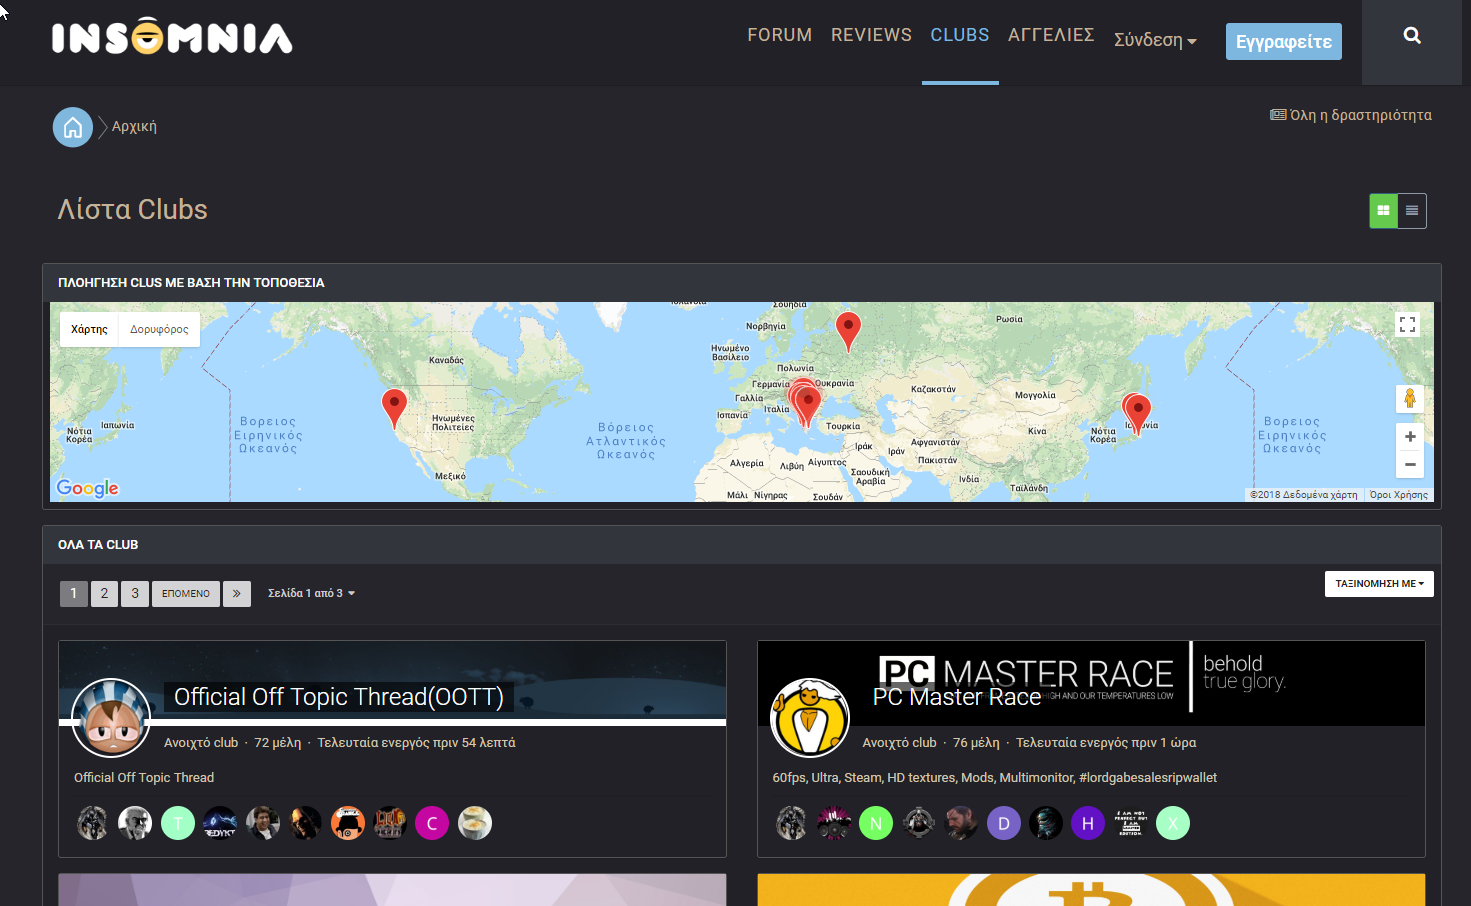This screenshot has width=1471, height=906.
Task: Click the Insomnia logo
Action: (x=172, y=36)
